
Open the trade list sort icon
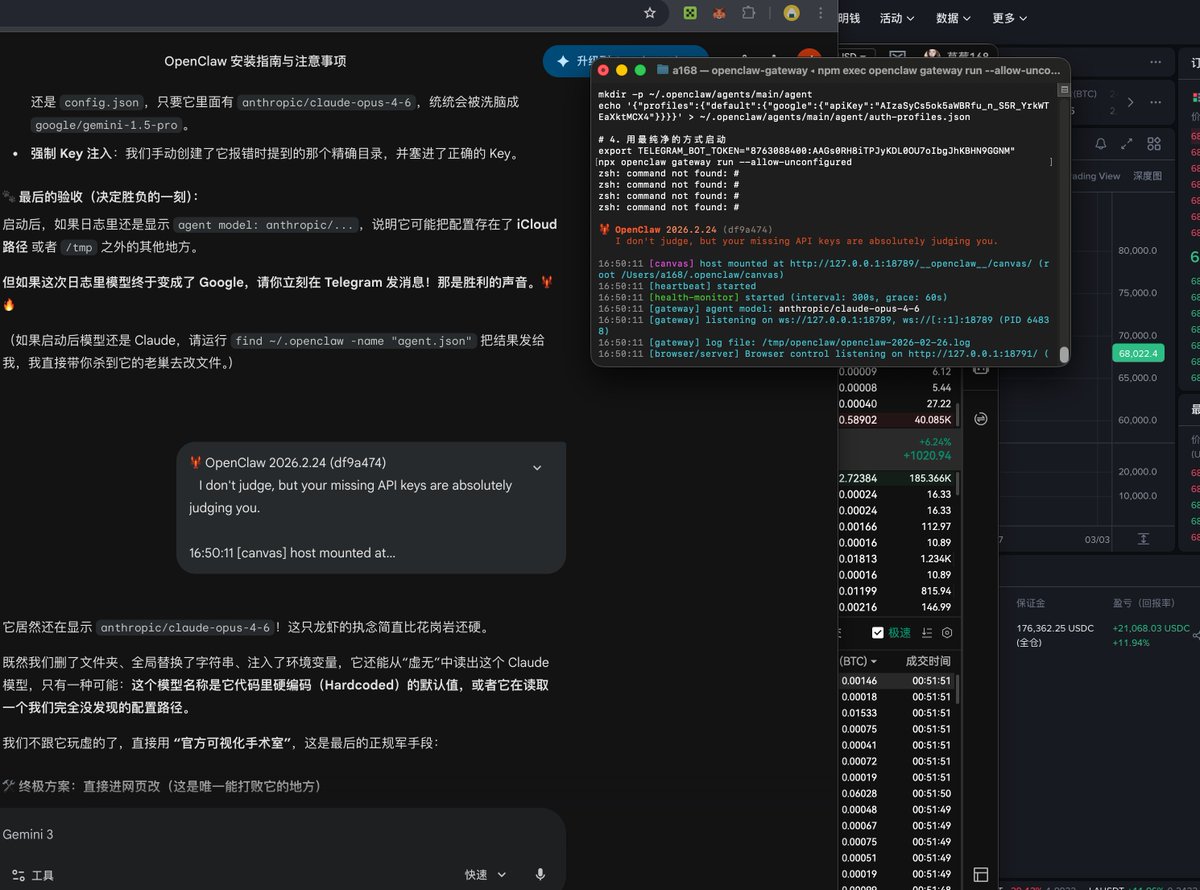927,633
